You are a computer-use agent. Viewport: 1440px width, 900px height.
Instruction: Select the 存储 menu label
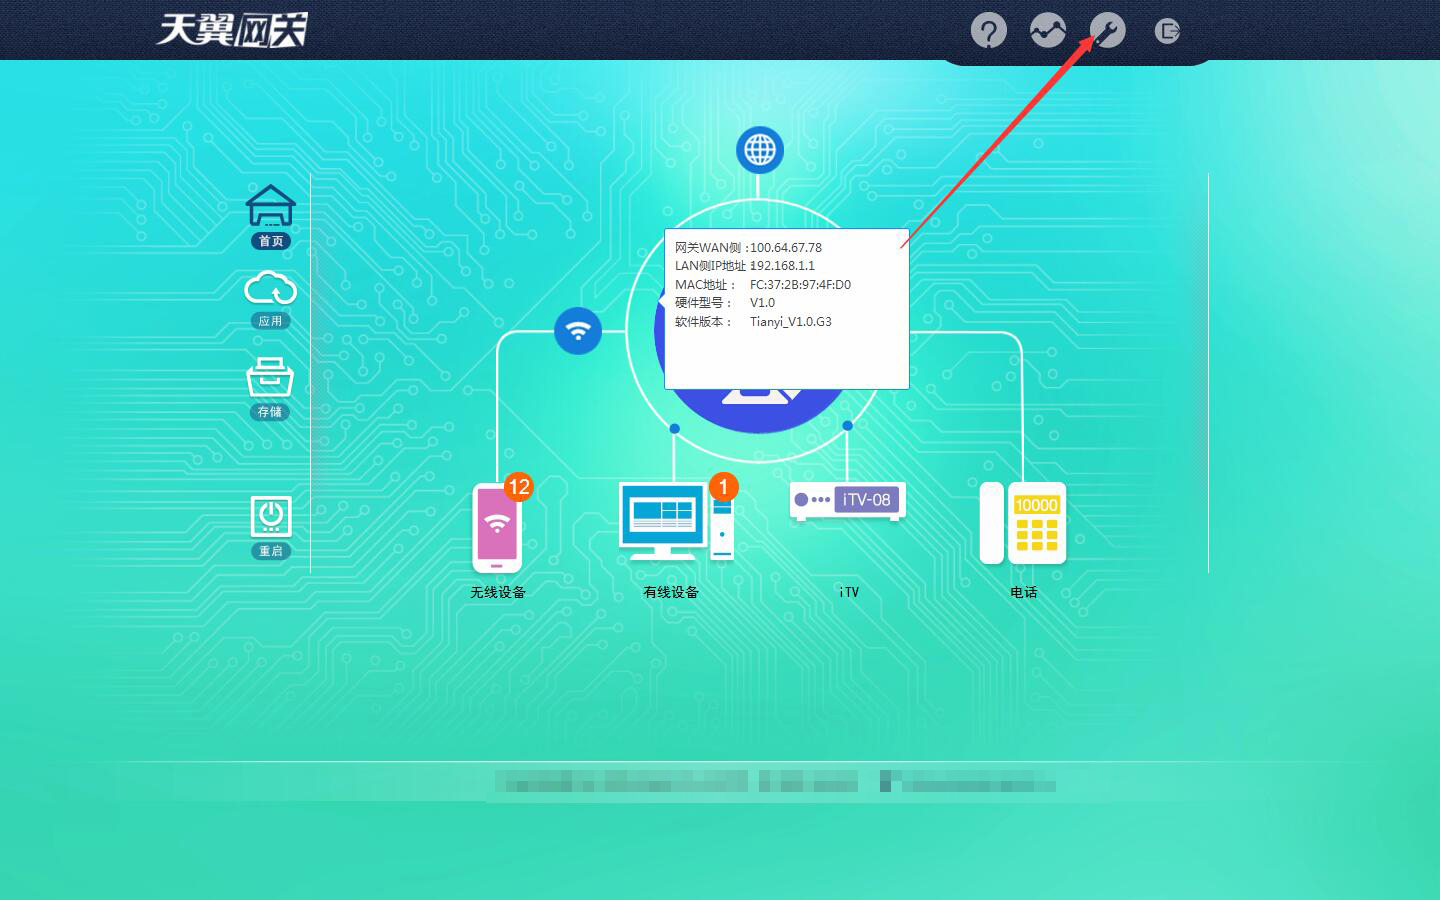click(x=270, y=412)
